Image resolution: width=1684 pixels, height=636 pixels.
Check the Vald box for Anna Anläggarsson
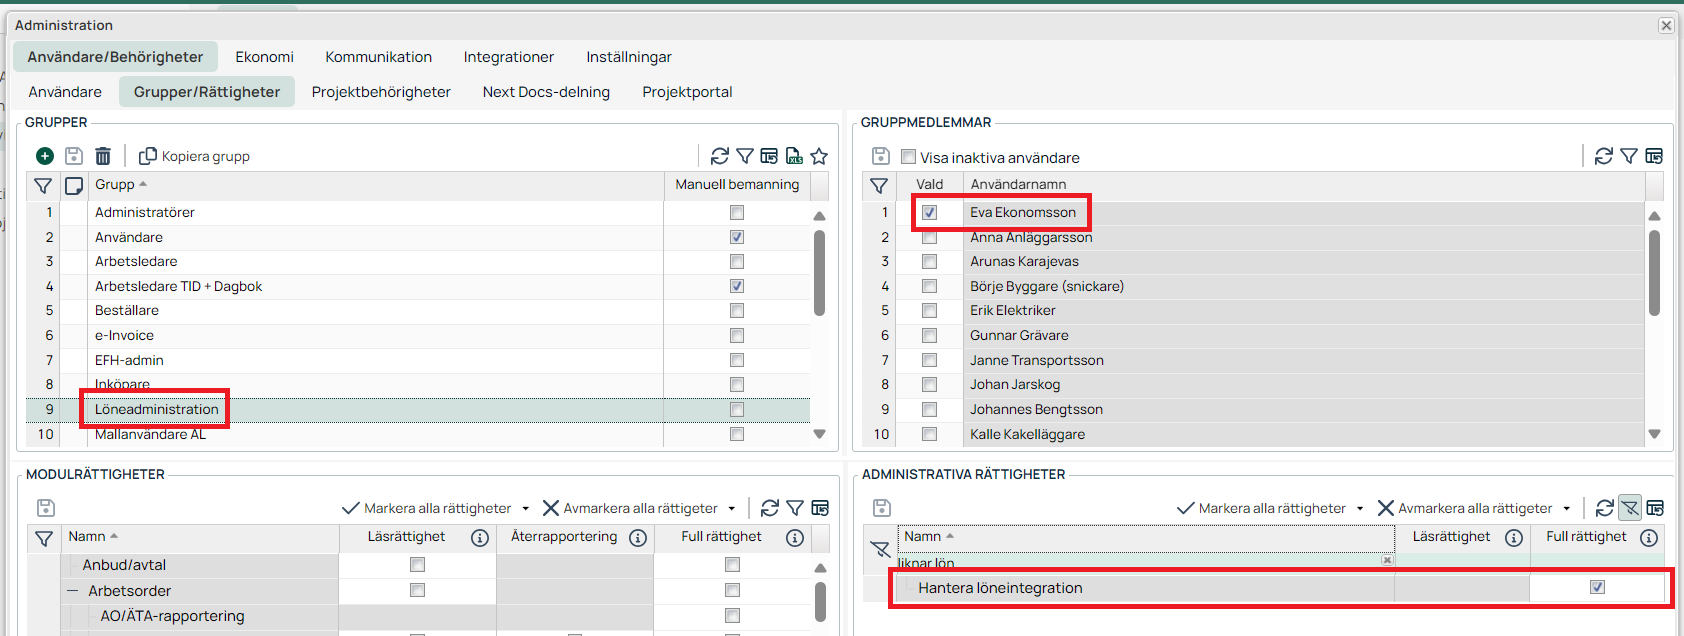click(930, 237)
